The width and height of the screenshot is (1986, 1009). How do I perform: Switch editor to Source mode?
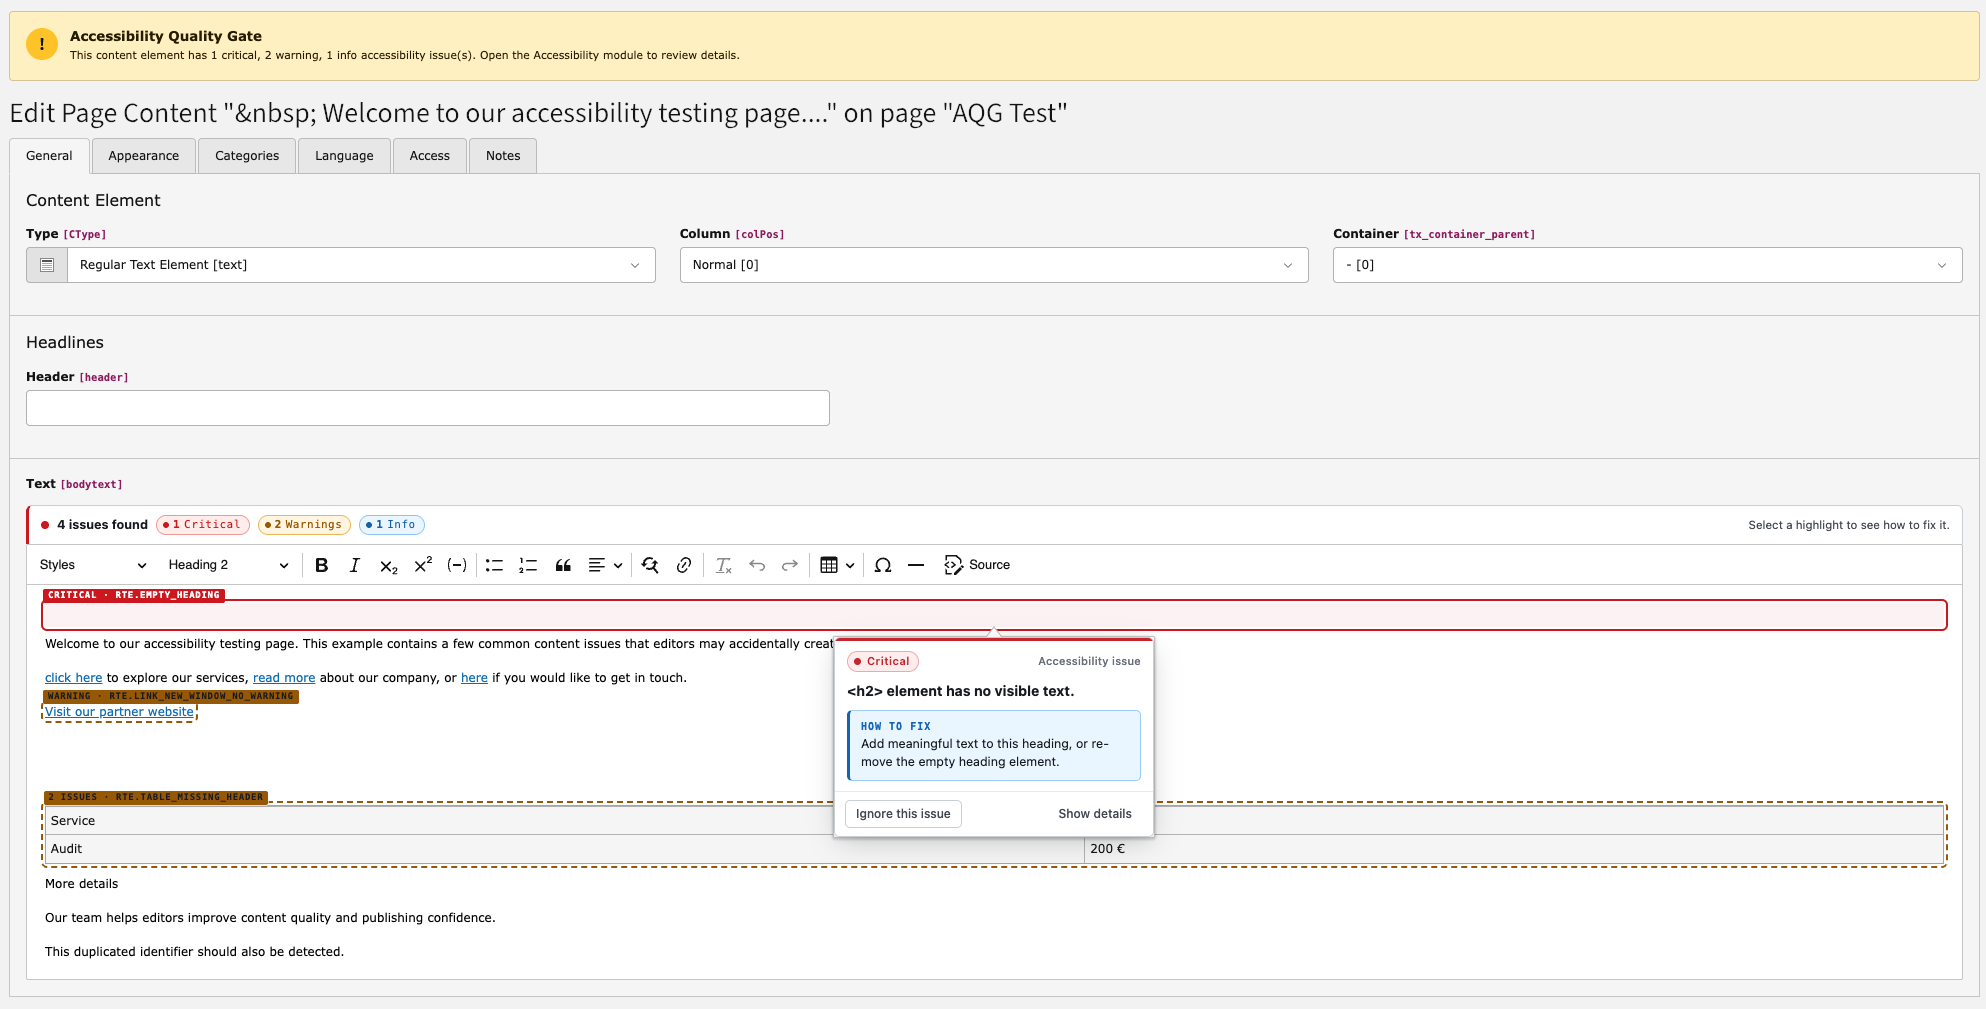click(x=977, y=565)
